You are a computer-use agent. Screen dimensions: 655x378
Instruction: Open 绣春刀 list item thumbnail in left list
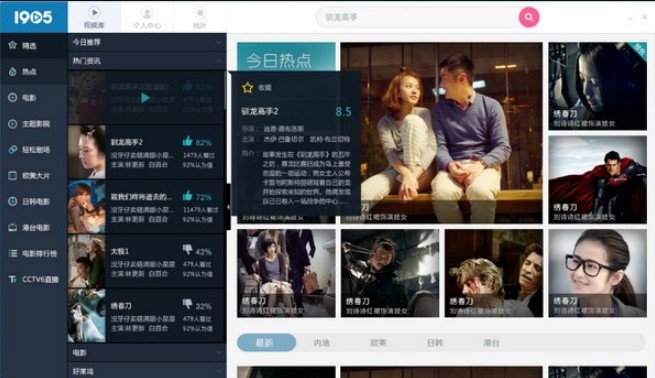tap(86, 316)
